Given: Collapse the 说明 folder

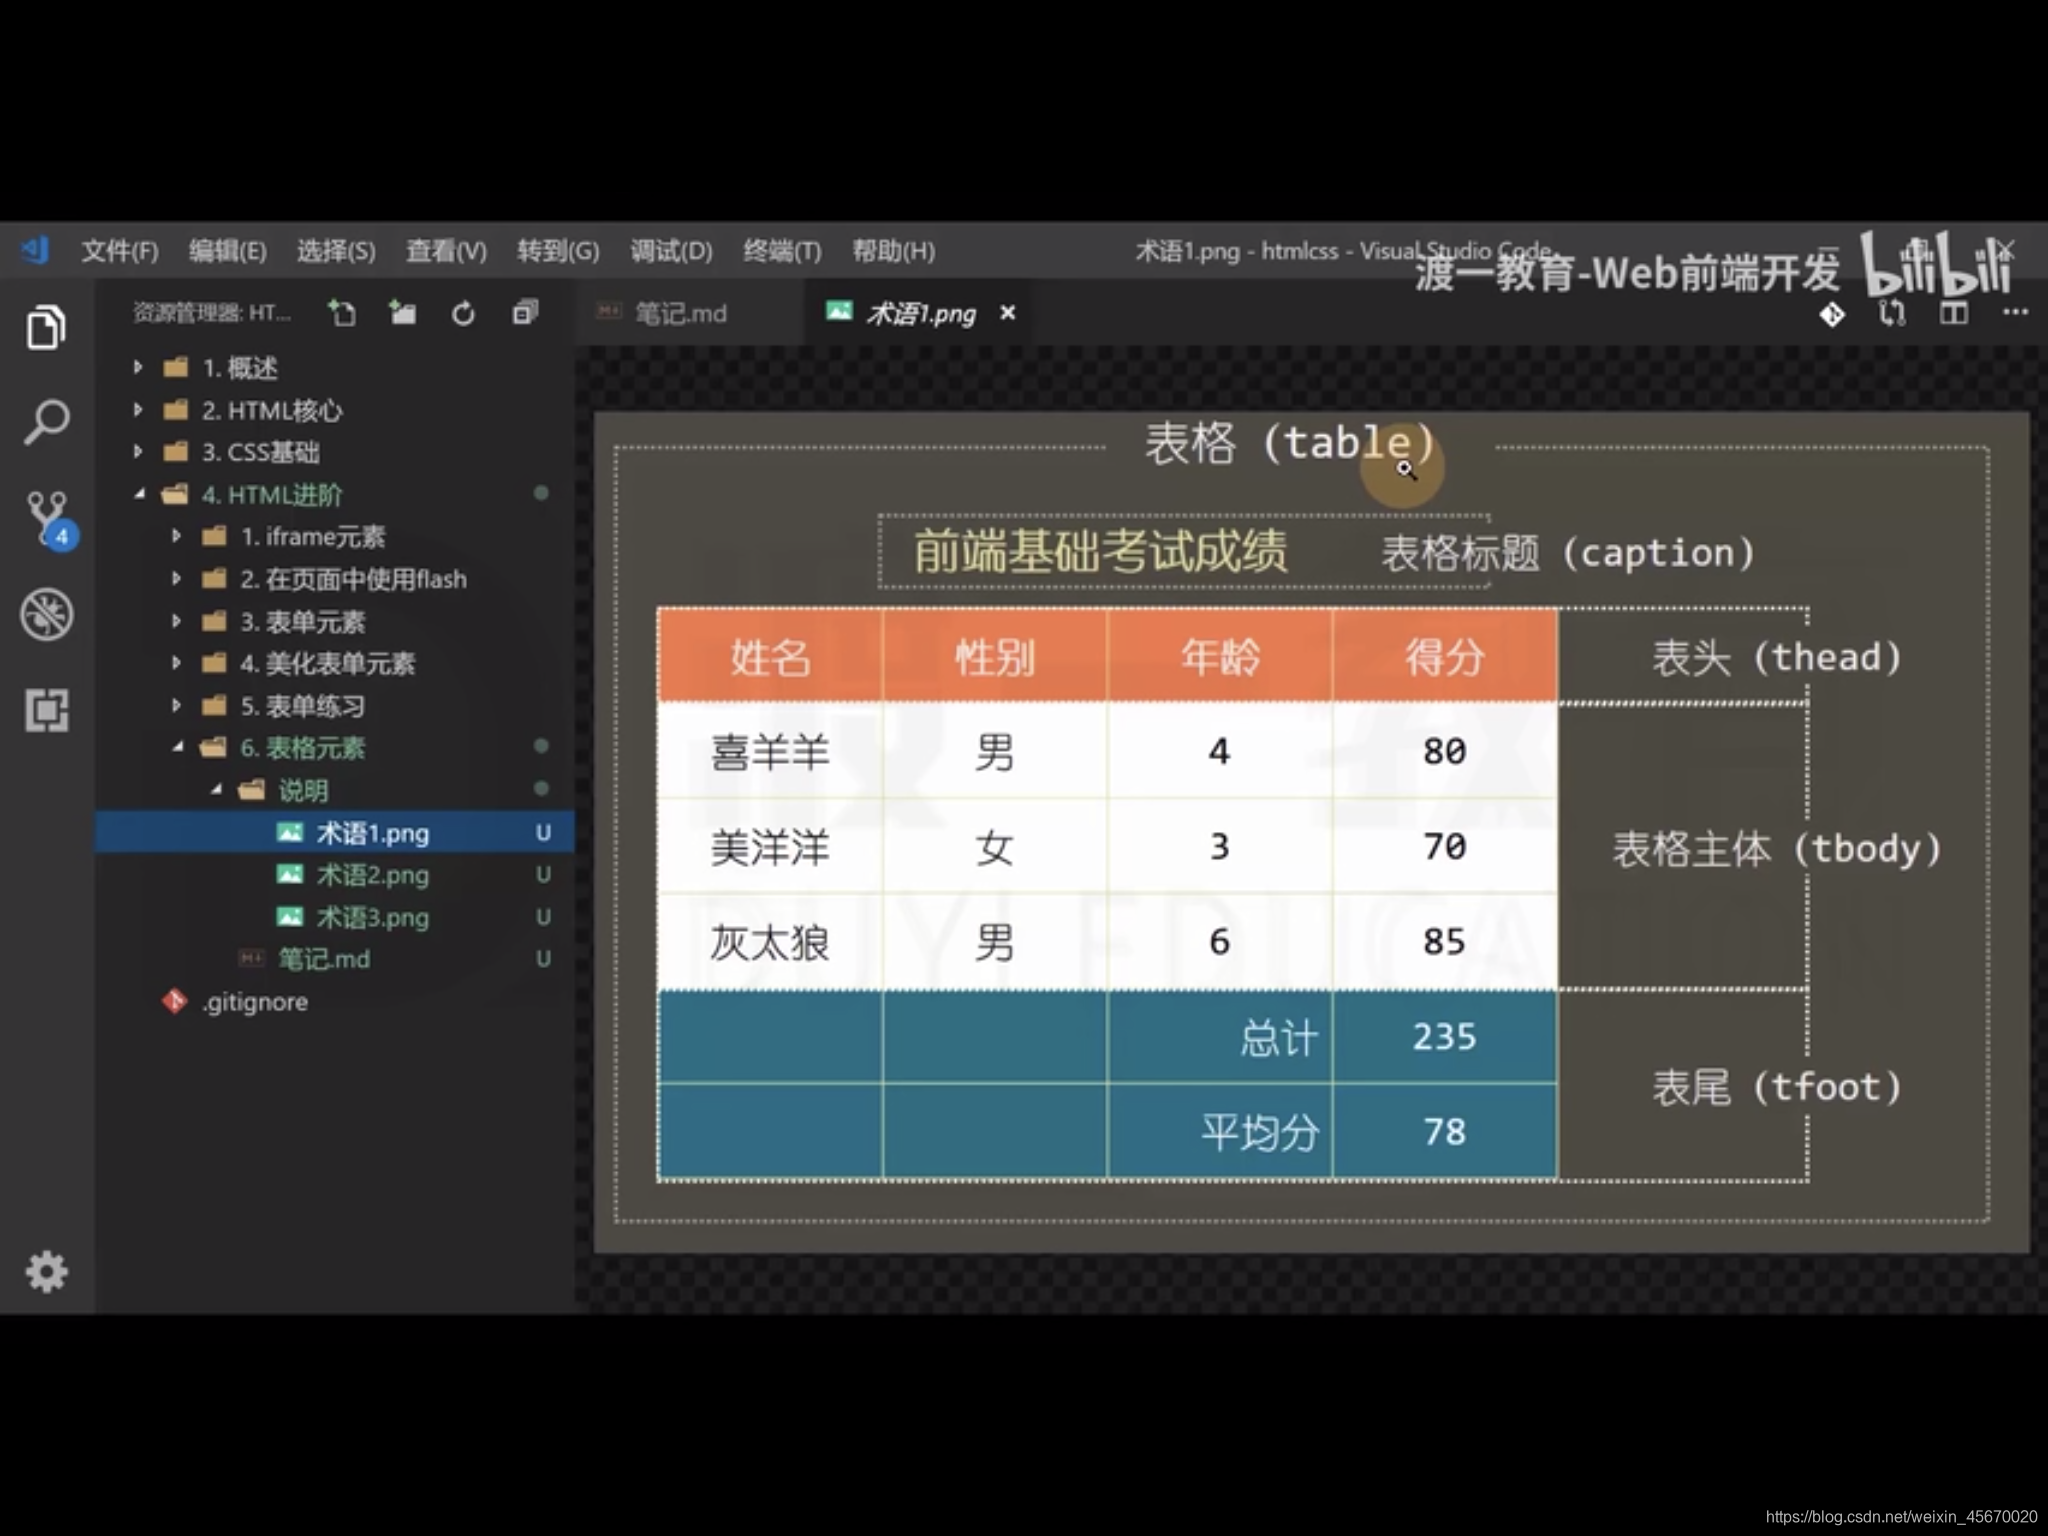Looking at the screenshot, I should pyautogui.click(x=216, y=790).
